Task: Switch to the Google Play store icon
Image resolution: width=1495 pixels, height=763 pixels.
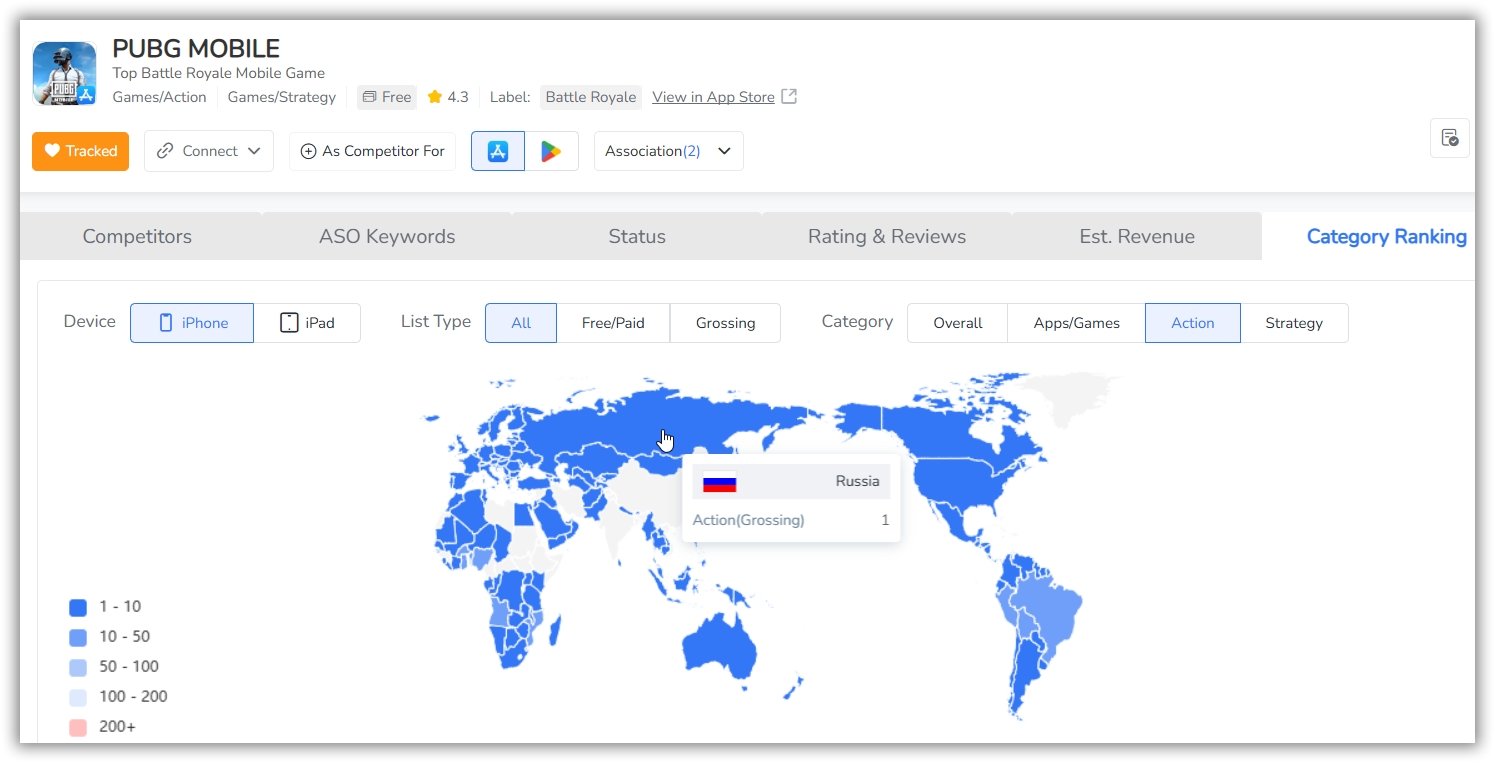Action: [x=551, y=151]
